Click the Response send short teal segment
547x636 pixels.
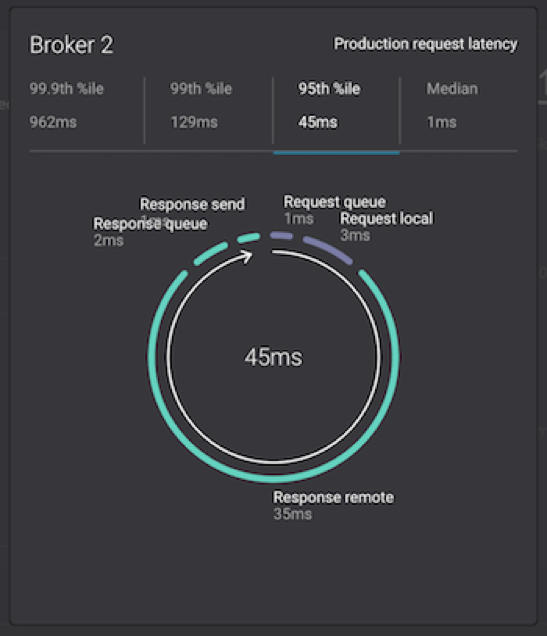tap(248, 238)
